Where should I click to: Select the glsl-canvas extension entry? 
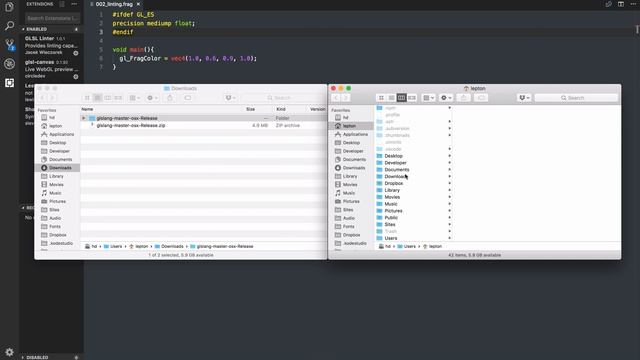51,69
